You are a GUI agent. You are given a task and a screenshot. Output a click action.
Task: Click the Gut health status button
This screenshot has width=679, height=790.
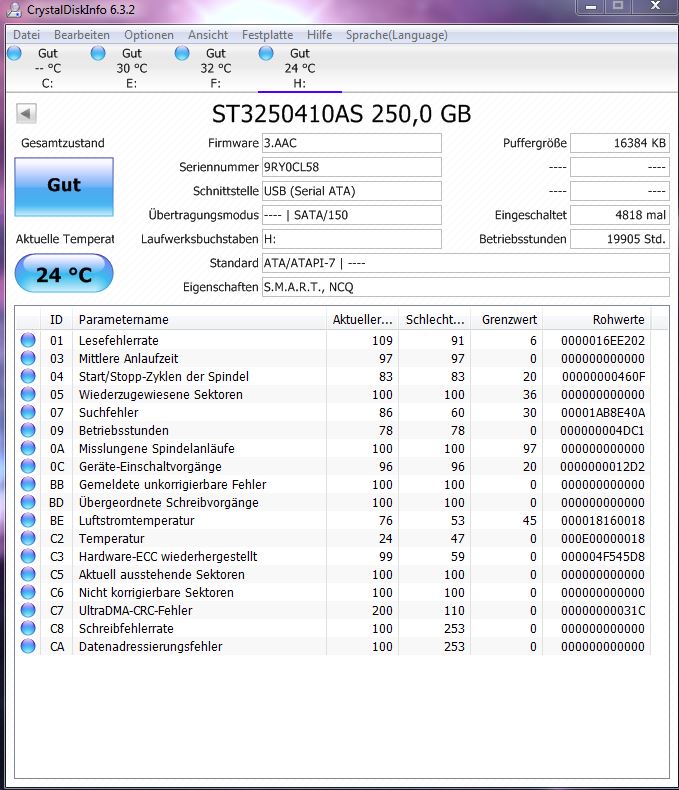point(64,187)
